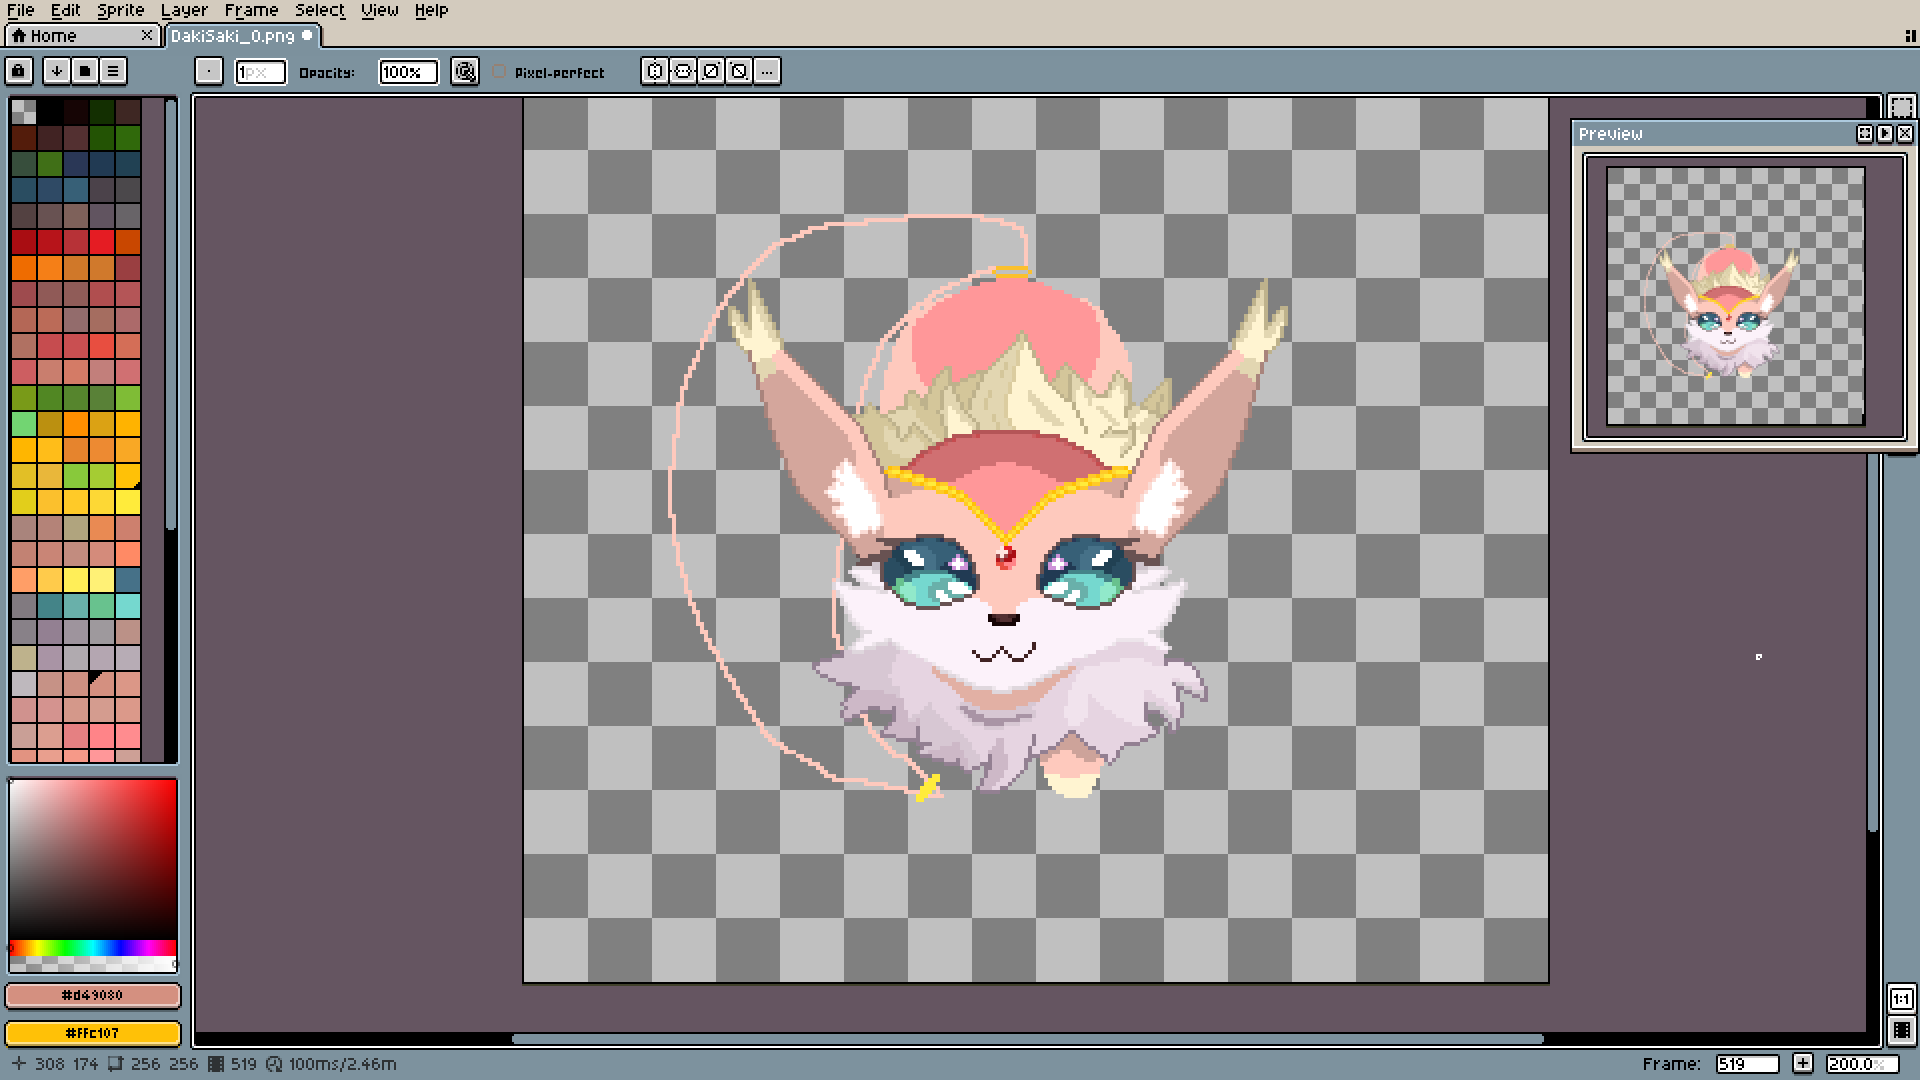Open the palette presets button
This screenshot has width=1920, height=1080.
coord(85,71)
